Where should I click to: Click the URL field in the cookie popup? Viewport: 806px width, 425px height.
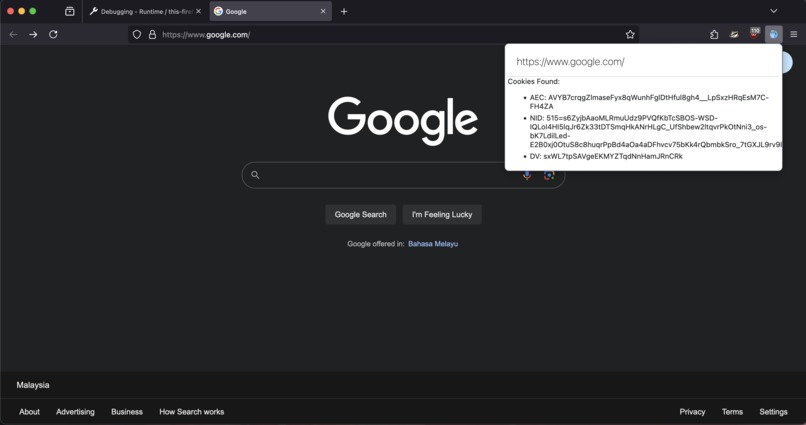coord(643,62)
